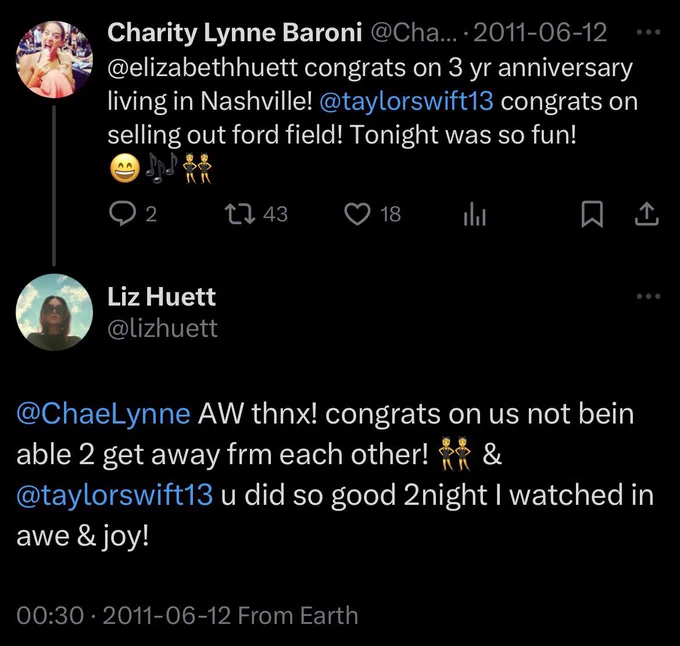Open more options on Charity's tweet
The width and height of the screenshot is (680, 646).
649,32
